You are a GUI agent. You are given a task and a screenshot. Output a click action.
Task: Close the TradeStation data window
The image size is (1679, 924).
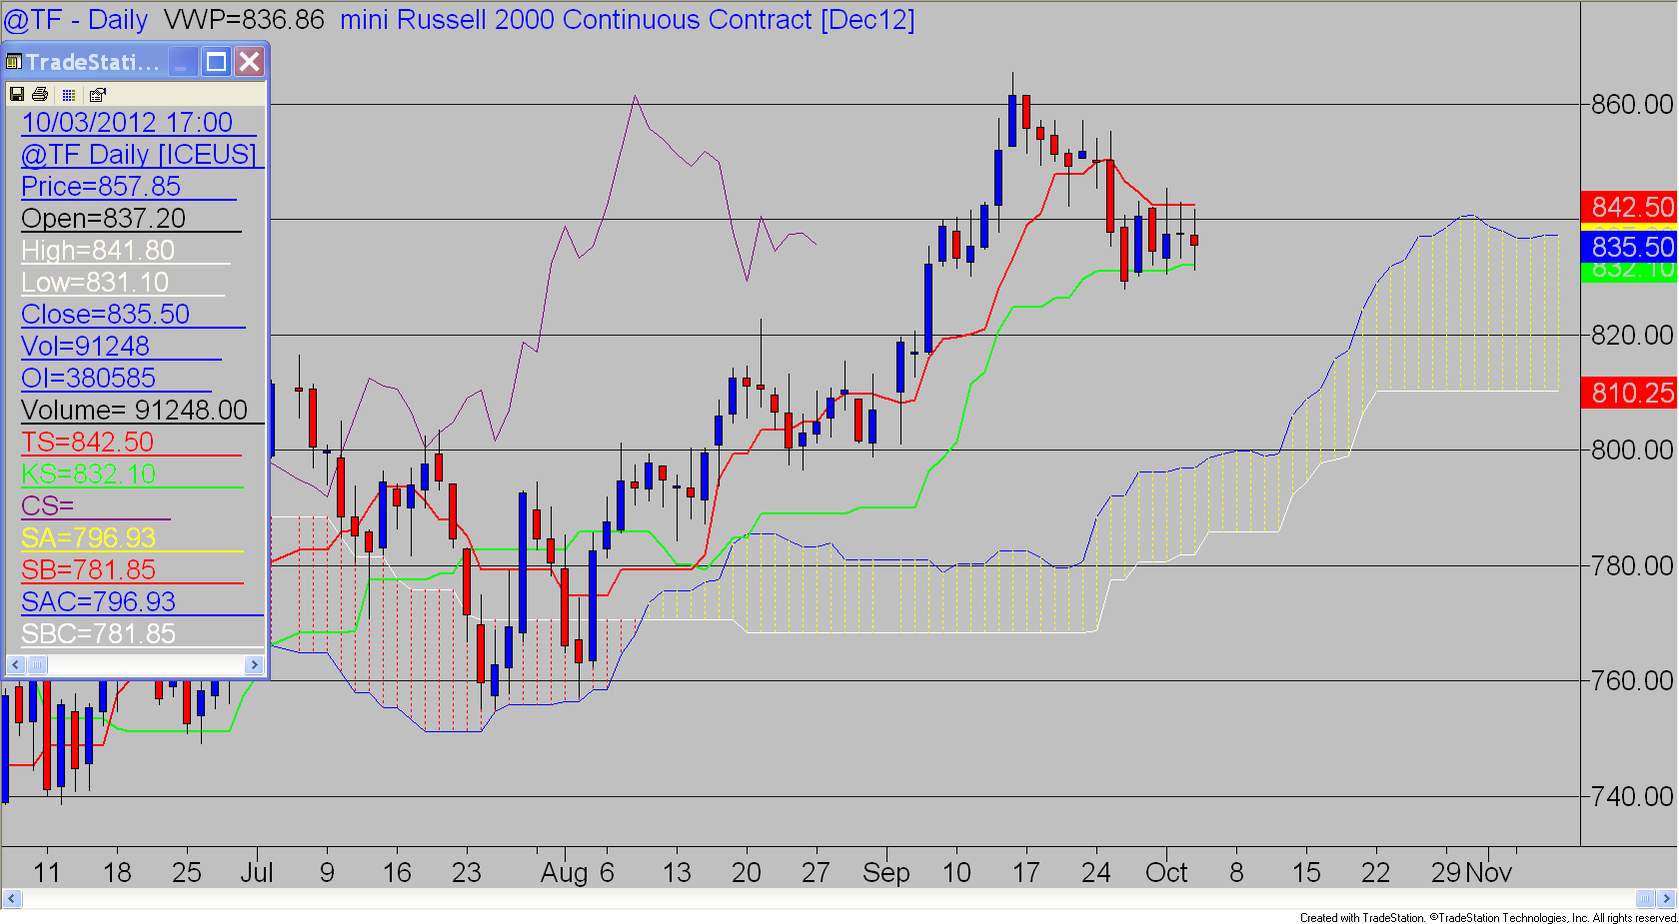tap(250, 62)
